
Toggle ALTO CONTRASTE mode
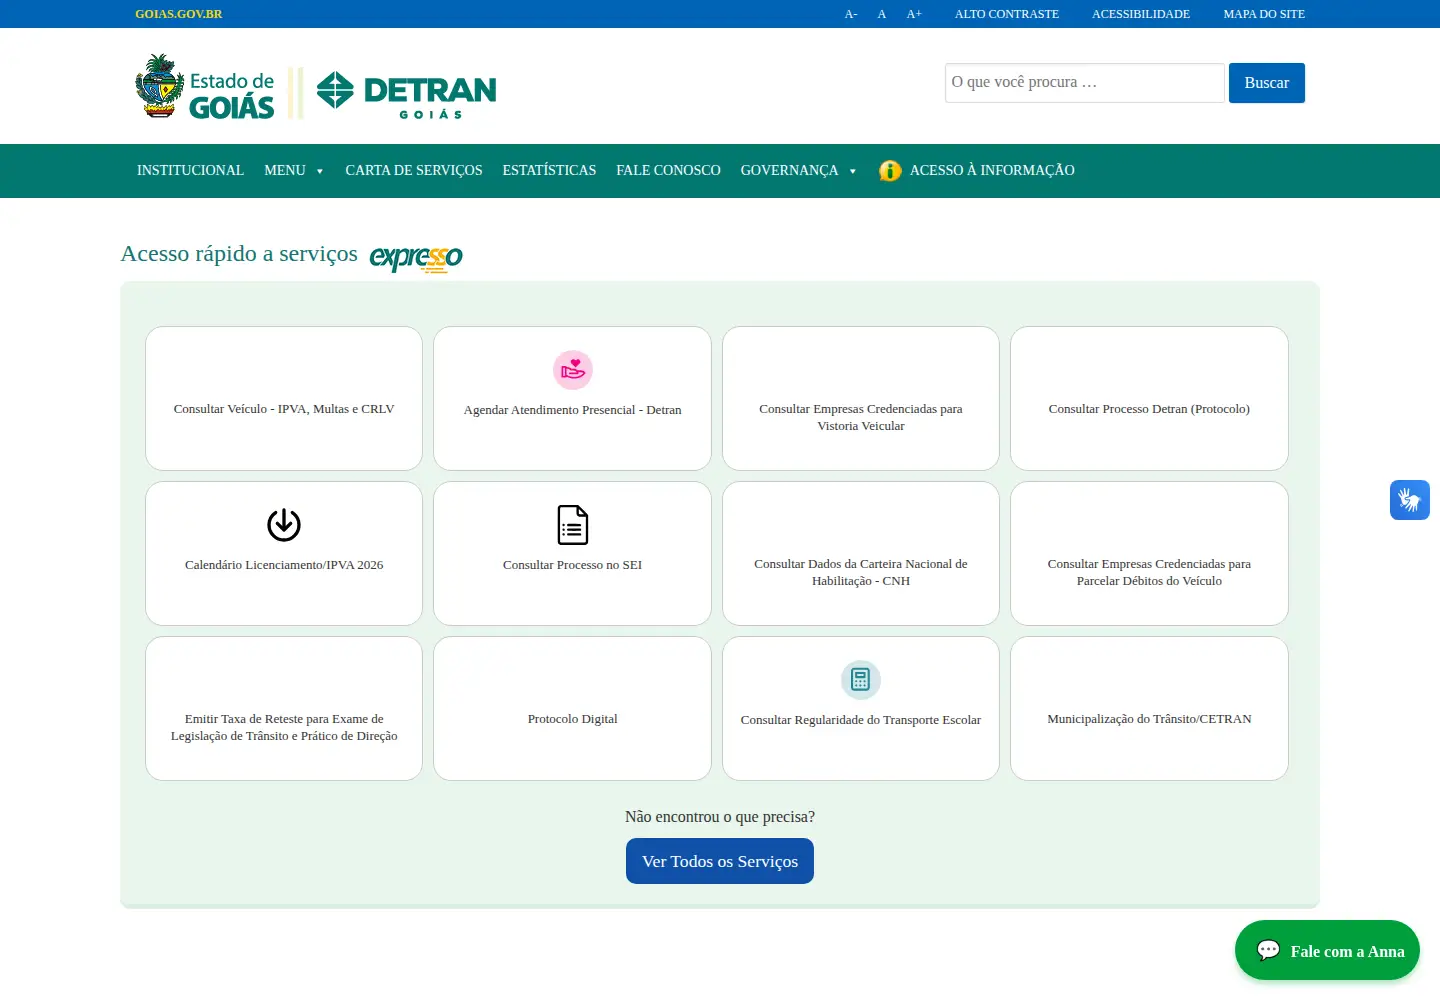pyautogui.click(x=1007, y=14)
